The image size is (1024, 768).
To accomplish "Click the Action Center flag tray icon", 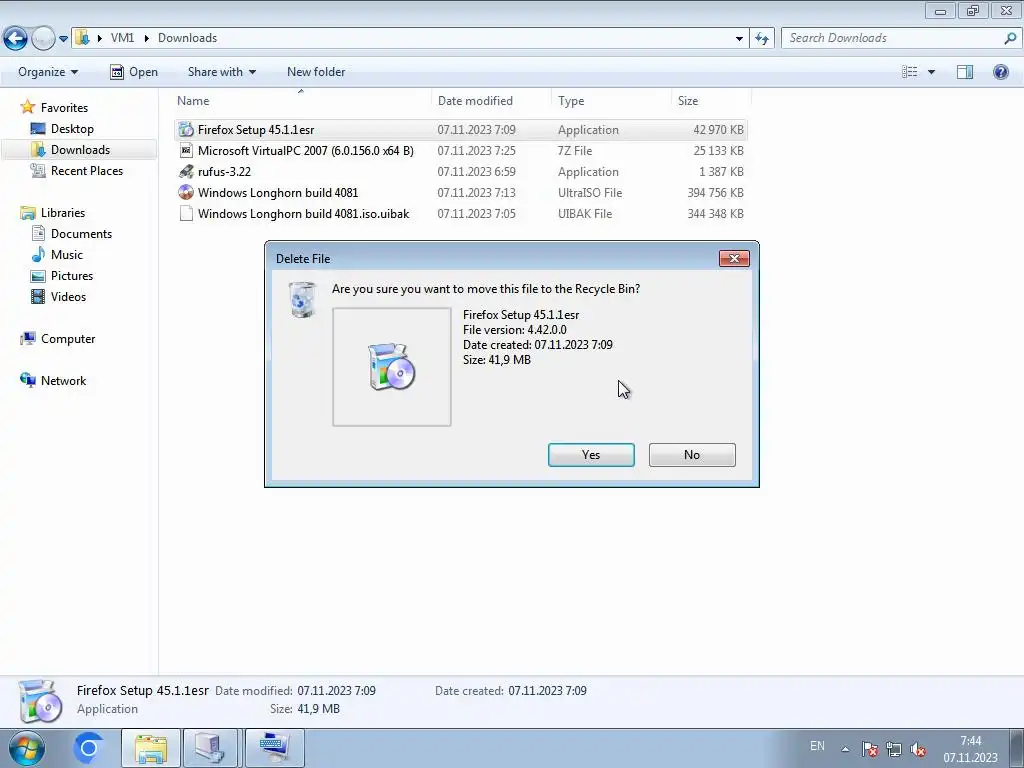I will (869, 749).
